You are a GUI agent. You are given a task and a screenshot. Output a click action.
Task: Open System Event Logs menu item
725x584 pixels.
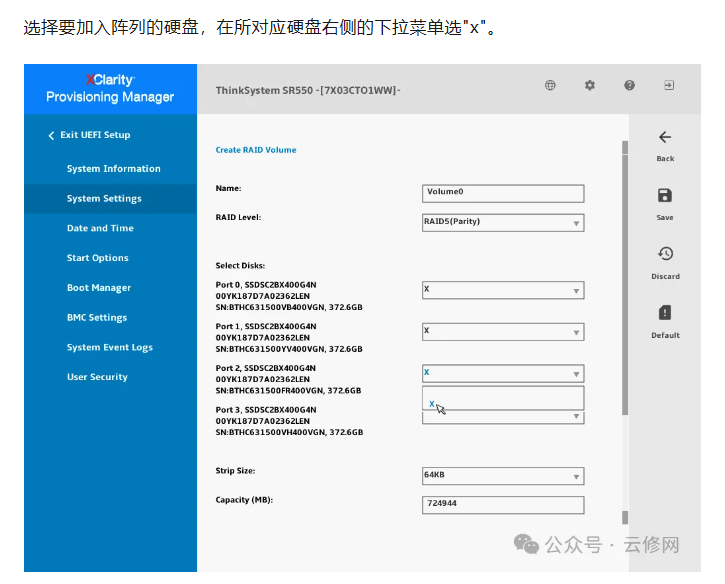click(x=110, y=347)
